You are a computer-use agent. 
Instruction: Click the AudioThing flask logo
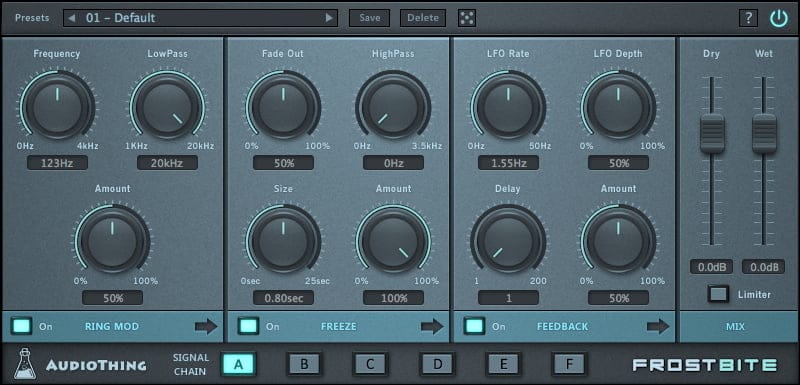pos(25,364)
